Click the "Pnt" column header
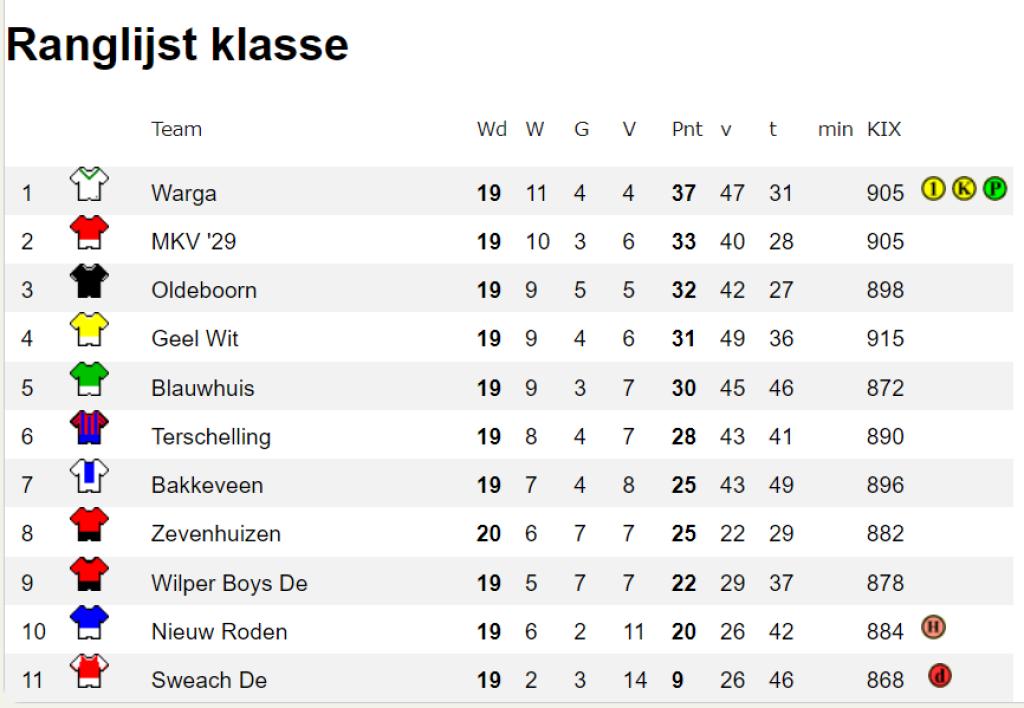The width and height of the screenshot is (1024, 708). (x=686, y=129)
